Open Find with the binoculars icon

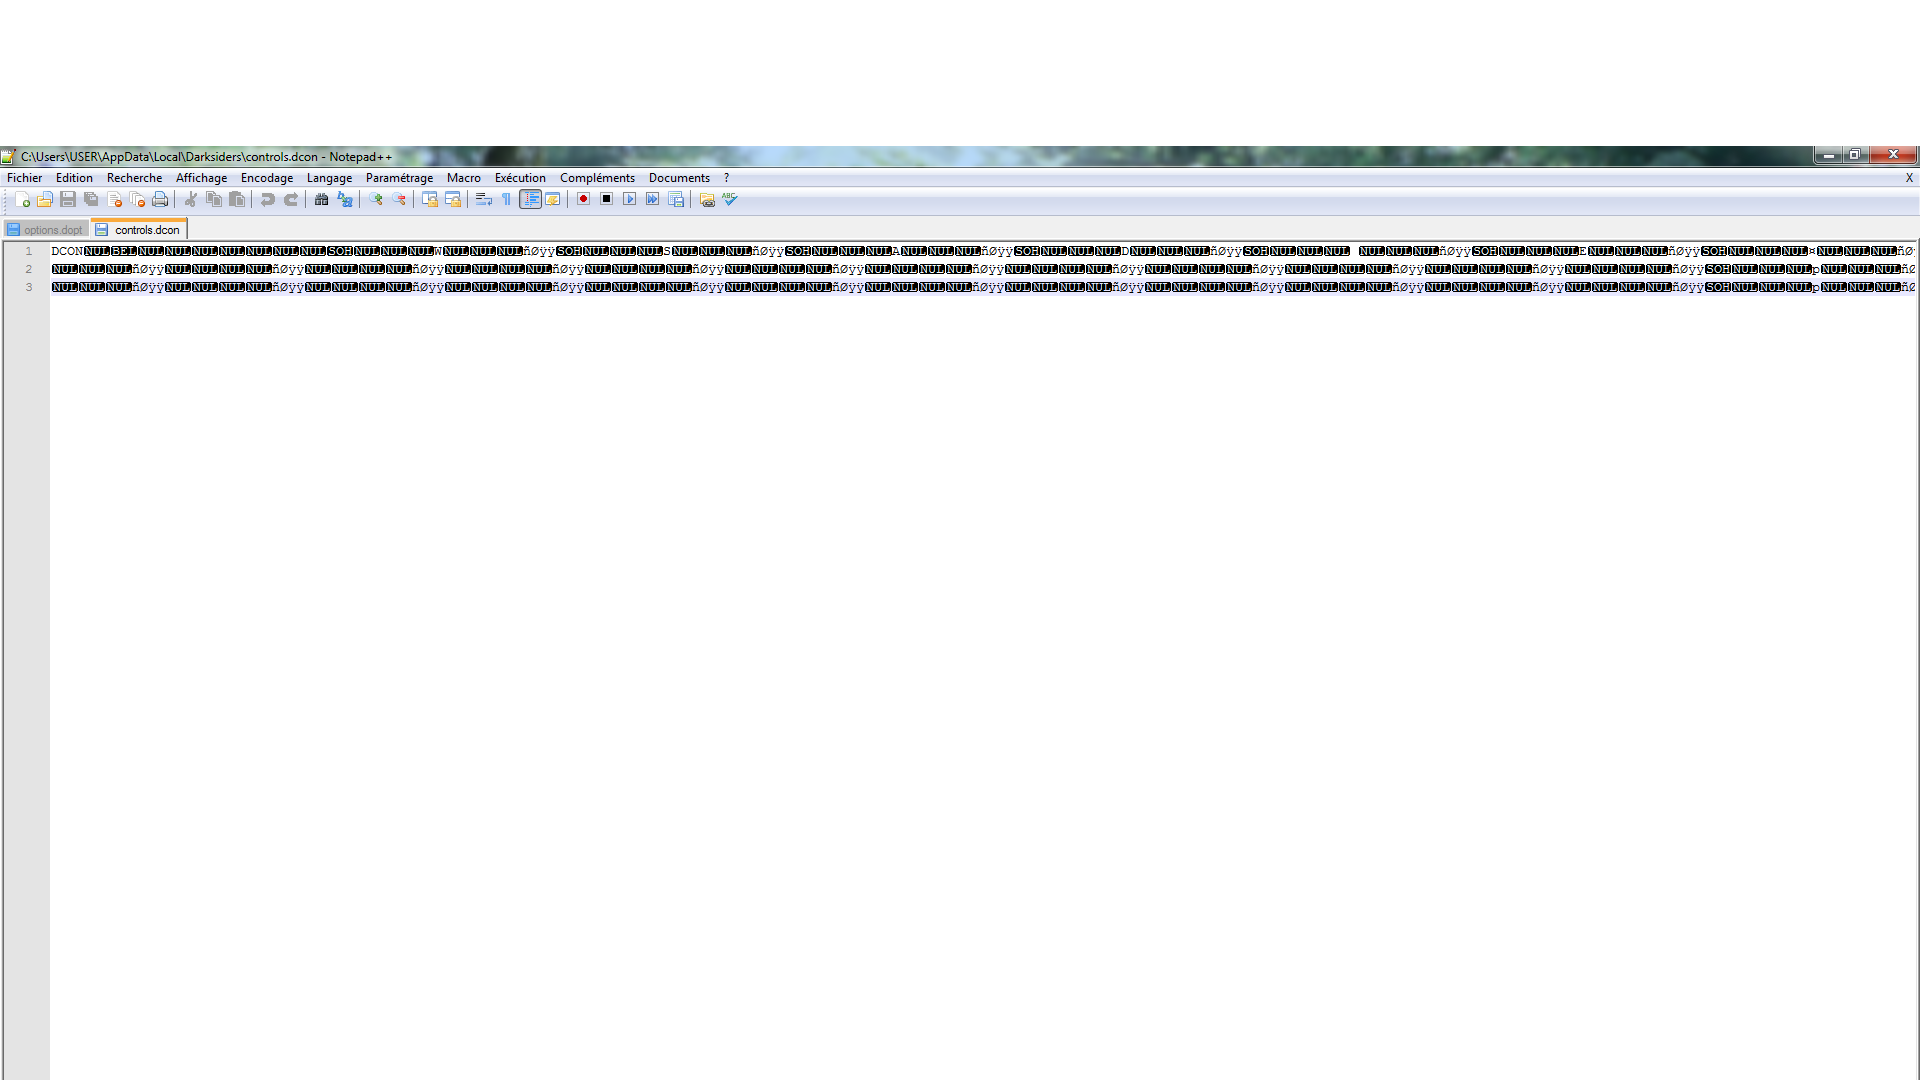(321, 200)
